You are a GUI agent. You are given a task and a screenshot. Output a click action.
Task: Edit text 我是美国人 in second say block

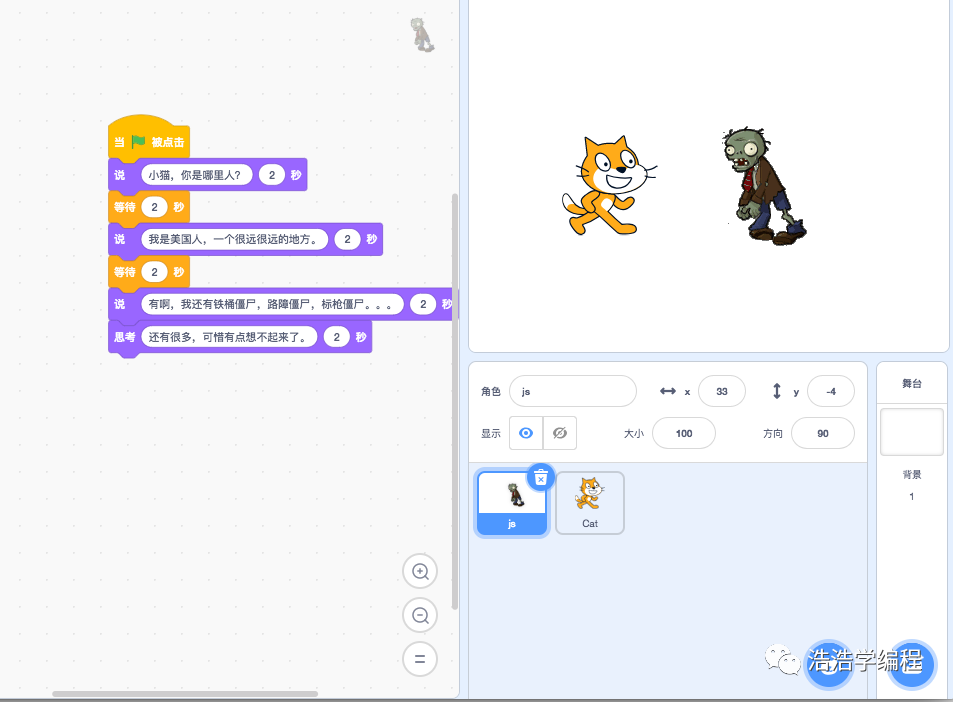(x=235, y=239)
